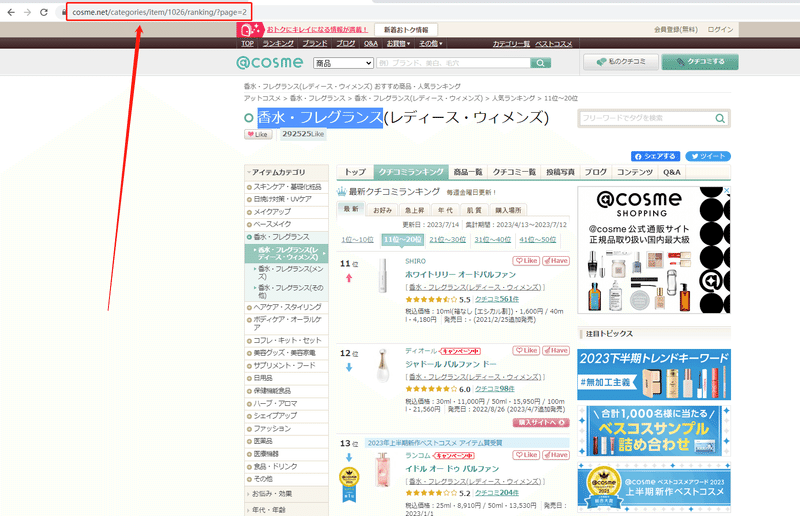Open the その他 dropdown menu
Viewport: 800px width, 516px height.
coord(431,44)
